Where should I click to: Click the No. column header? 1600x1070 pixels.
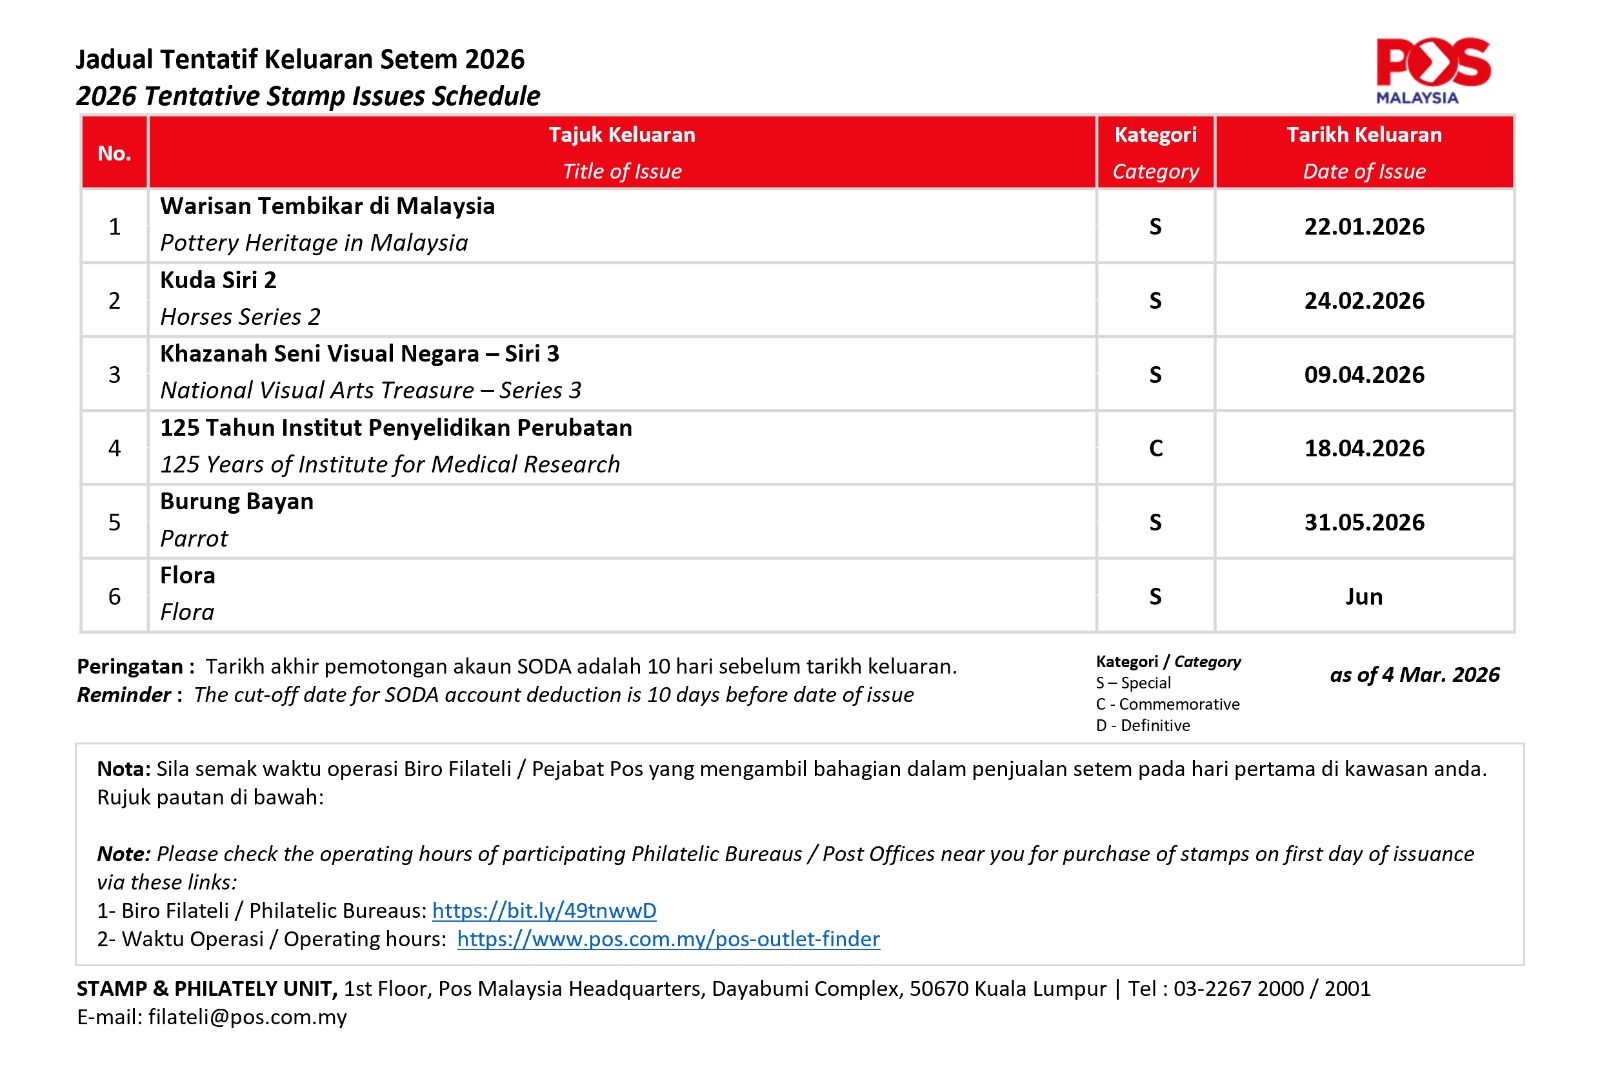114,153
